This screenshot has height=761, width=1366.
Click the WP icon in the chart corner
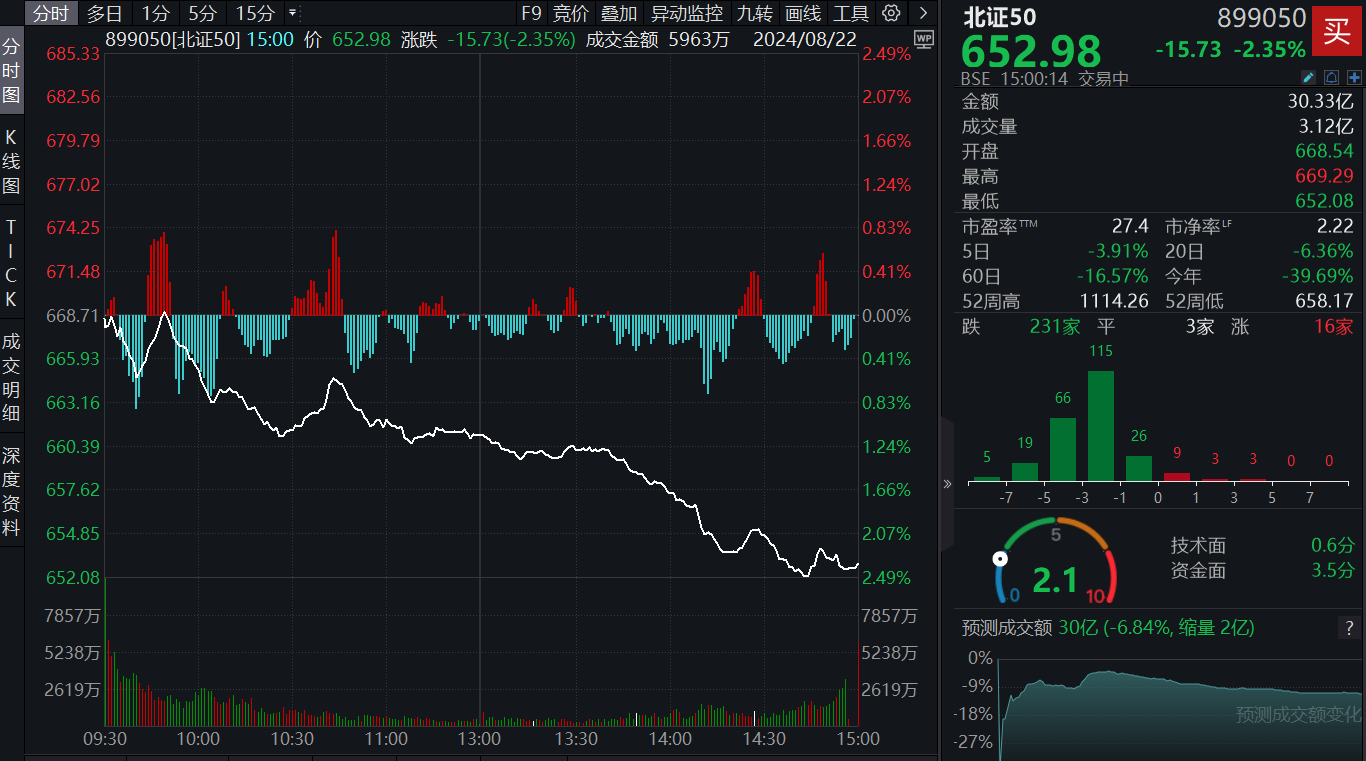(x=923, y=41)
